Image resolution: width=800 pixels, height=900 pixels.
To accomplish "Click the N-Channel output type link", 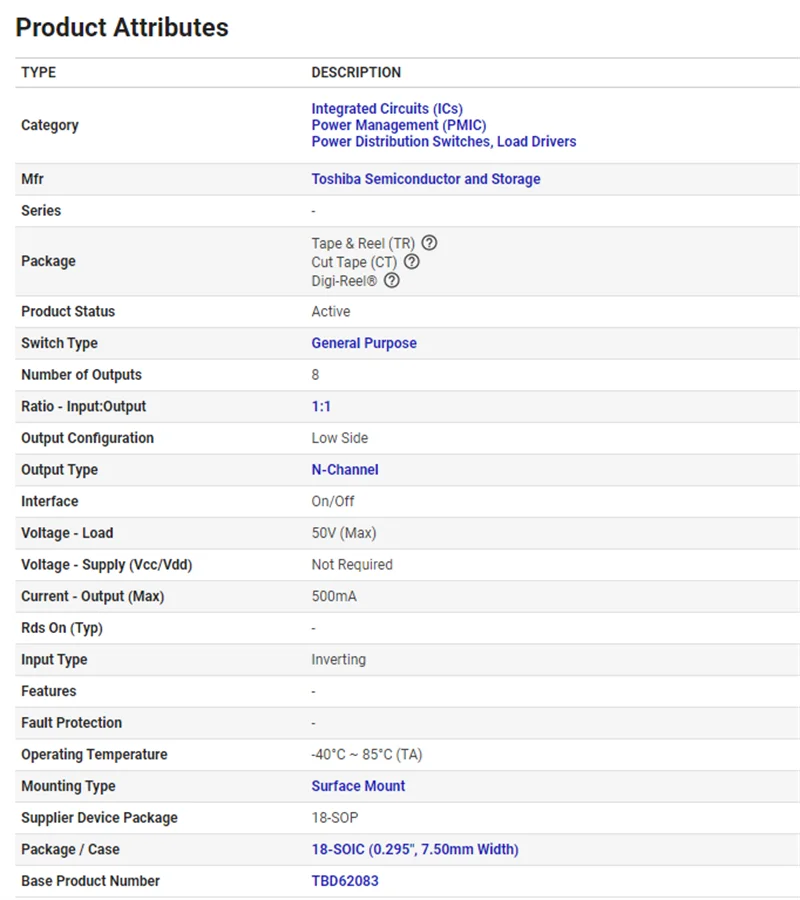I will pyautogui.click(x=345, y=469).
